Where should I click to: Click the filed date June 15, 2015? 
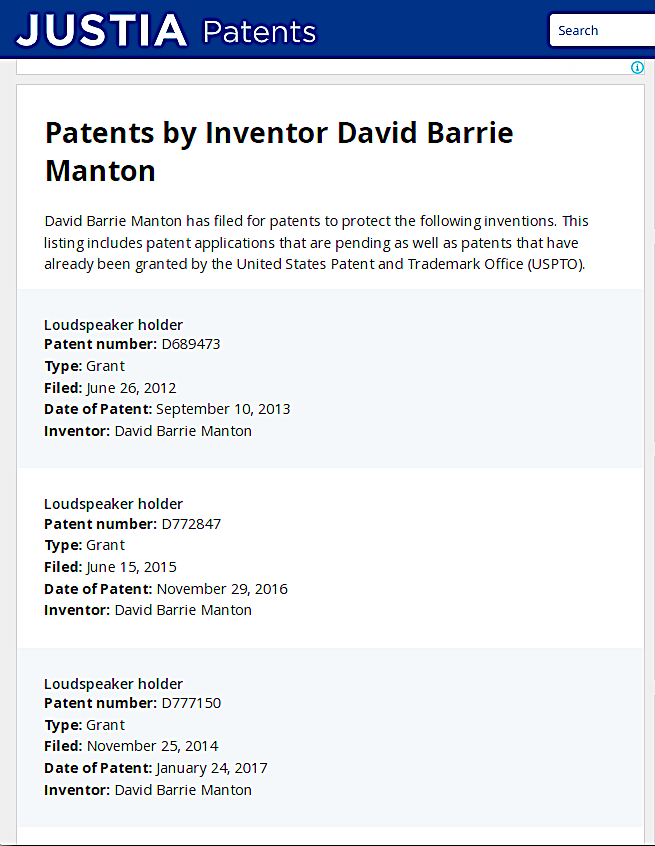coord(131,567)
